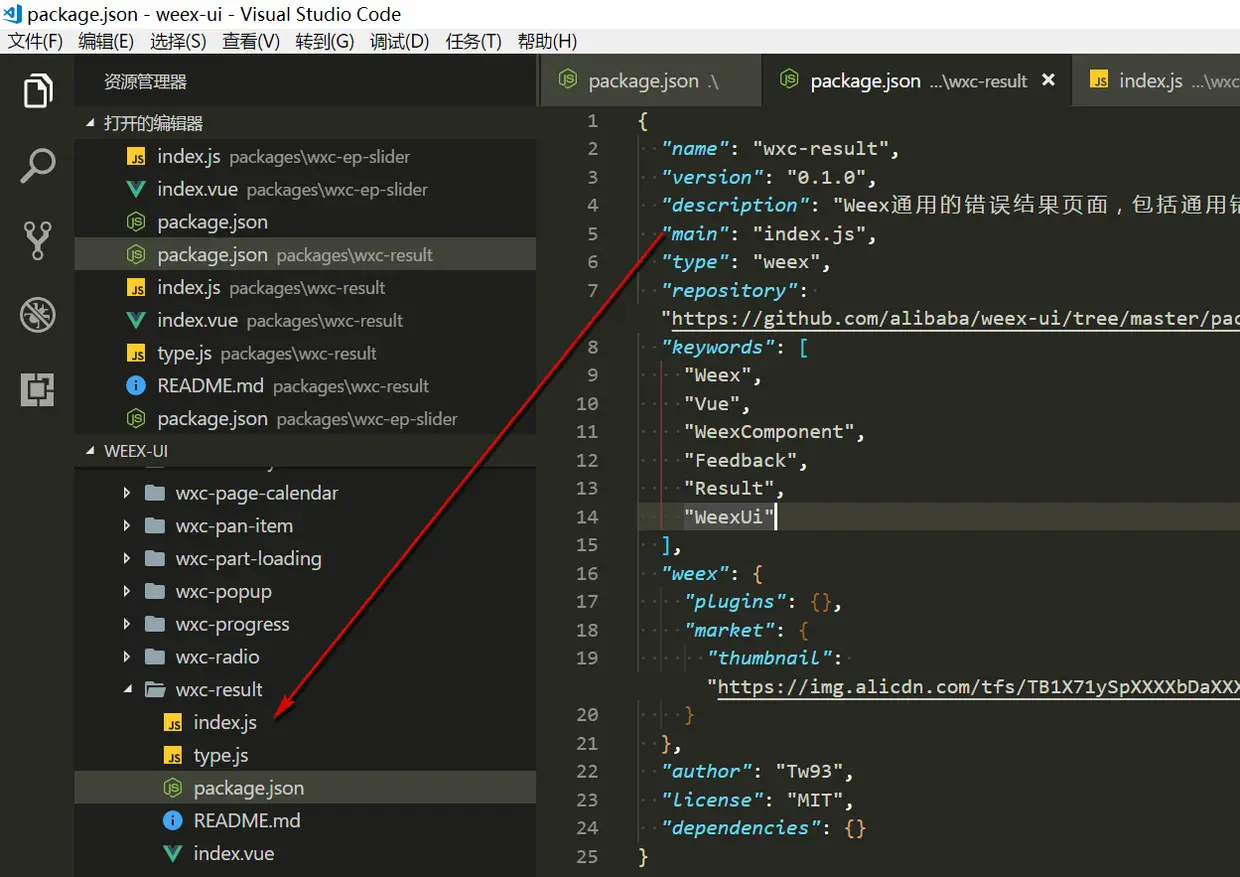Open index.vue packages\wxc-result in open editors
The width and height of the screenshot is (1240, 877).
tap(305, 321)
